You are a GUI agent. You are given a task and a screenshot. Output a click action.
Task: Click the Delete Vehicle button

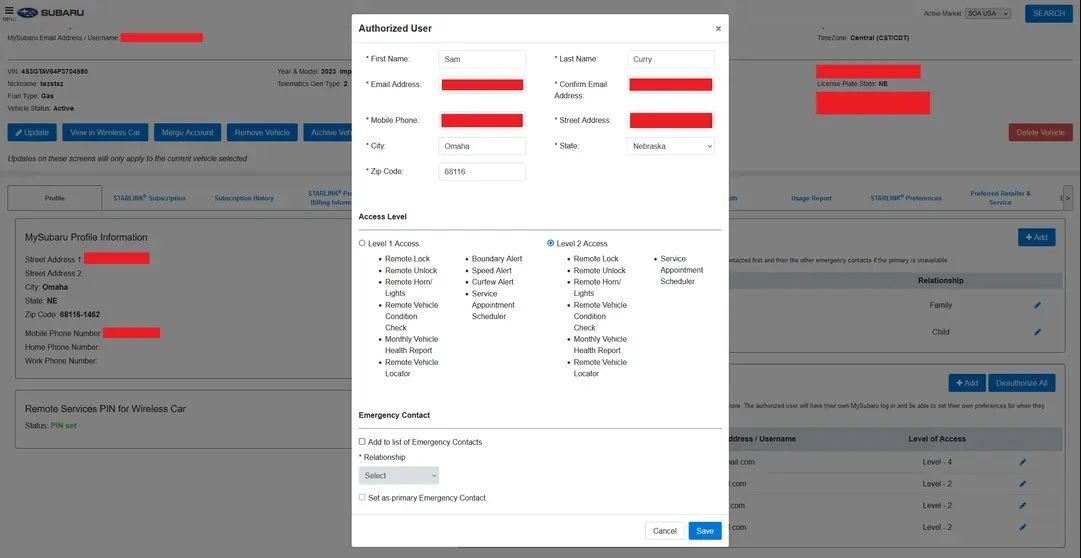(x=1040, y=132)
